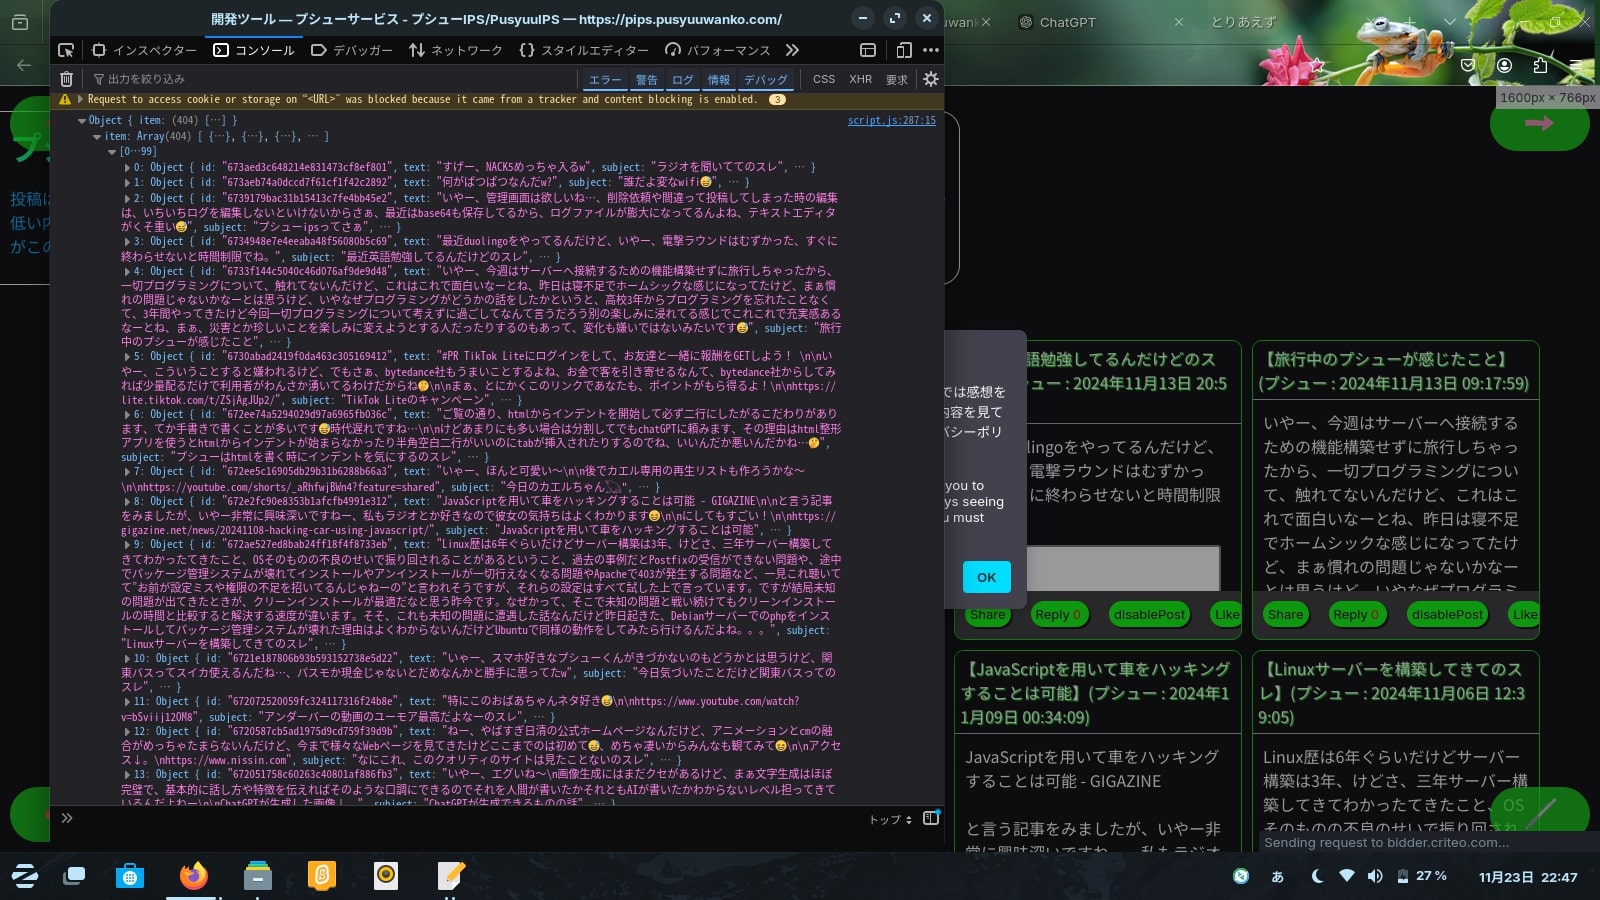Toggle the XHR filter

coord(860,79)
